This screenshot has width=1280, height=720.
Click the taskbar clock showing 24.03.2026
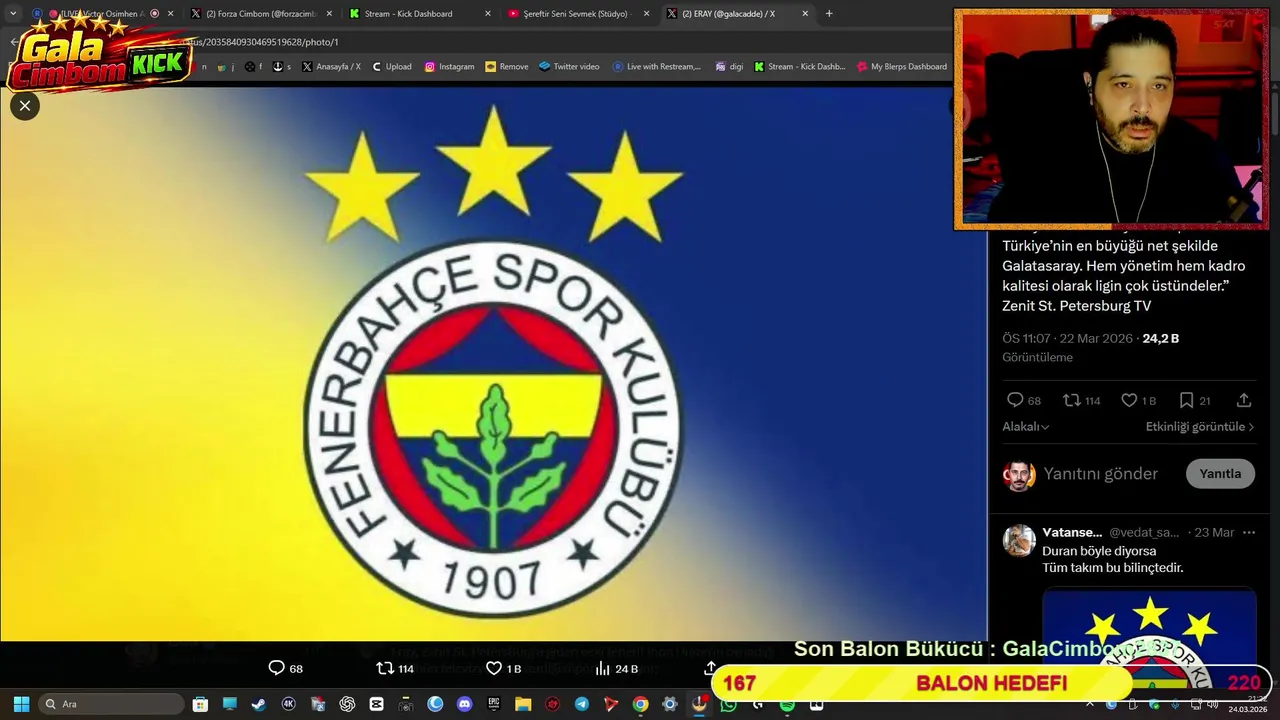[1246, 704]
